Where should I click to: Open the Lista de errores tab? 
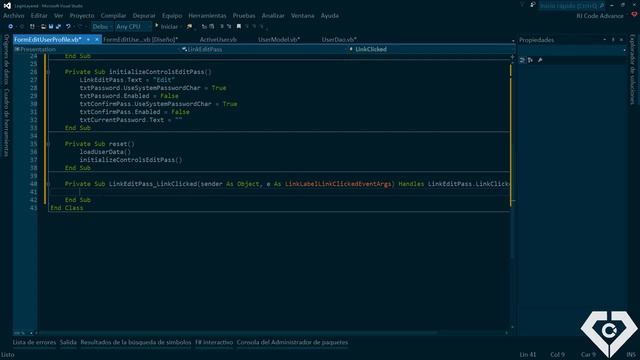34,342
